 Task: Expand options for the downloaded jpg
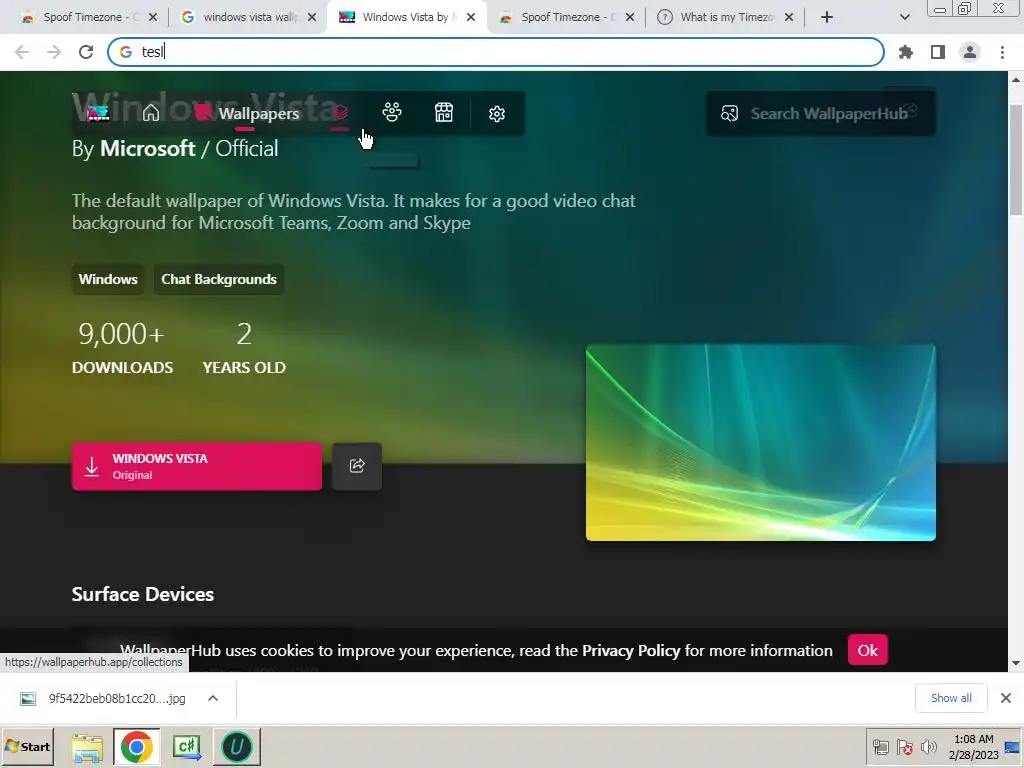(213, 698)
